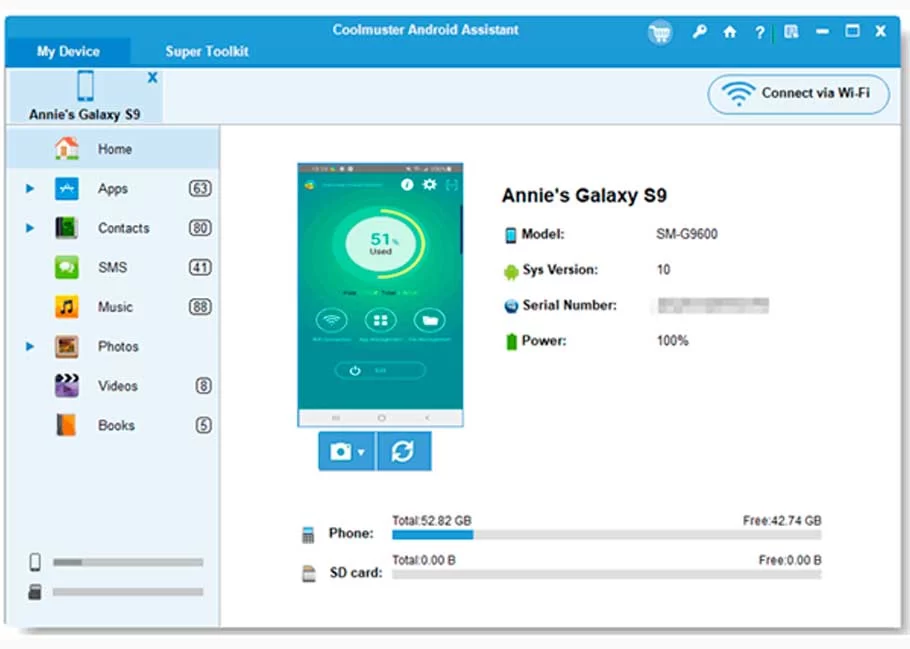The height and width of the screenshot is (649, 910).
Task: Click the SD card storage bar
Action: tap(606, 574)
